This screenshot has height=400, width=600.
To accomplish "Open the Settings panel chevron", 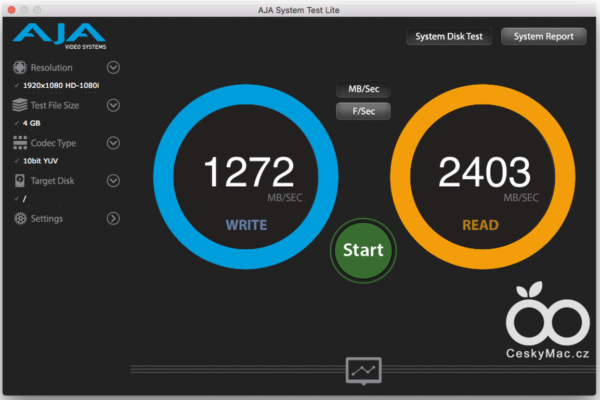I will [113, 218].
